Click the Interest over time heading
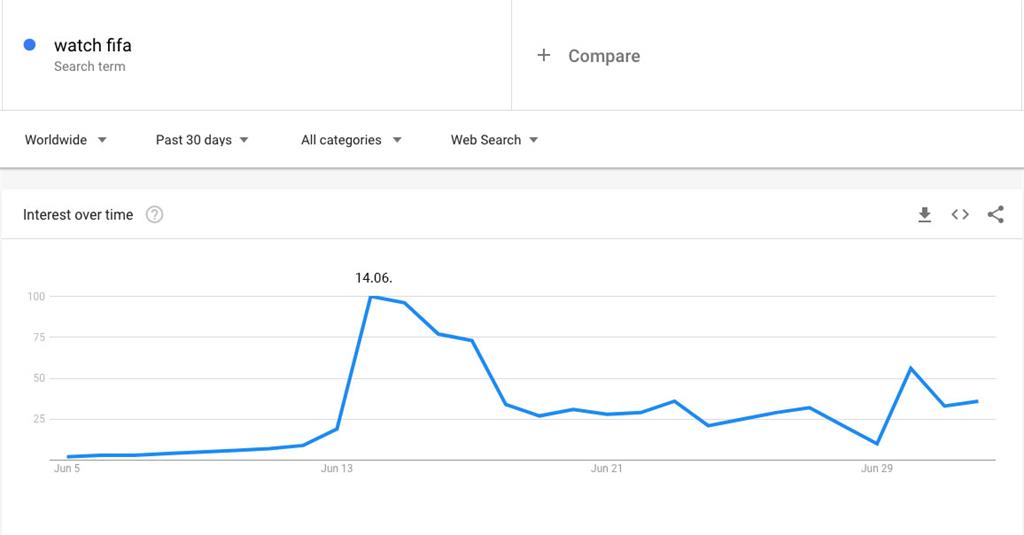 click(78, 215)
